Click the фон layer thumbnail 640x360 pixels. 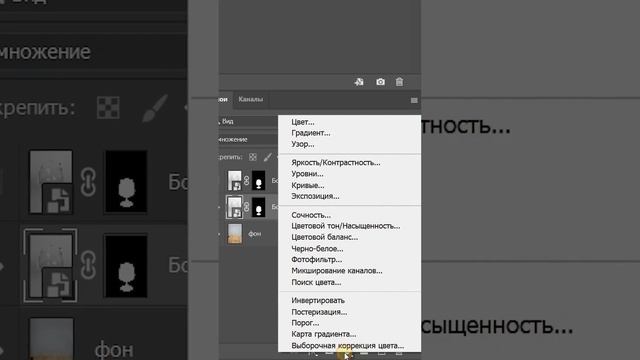pos(235,233)
